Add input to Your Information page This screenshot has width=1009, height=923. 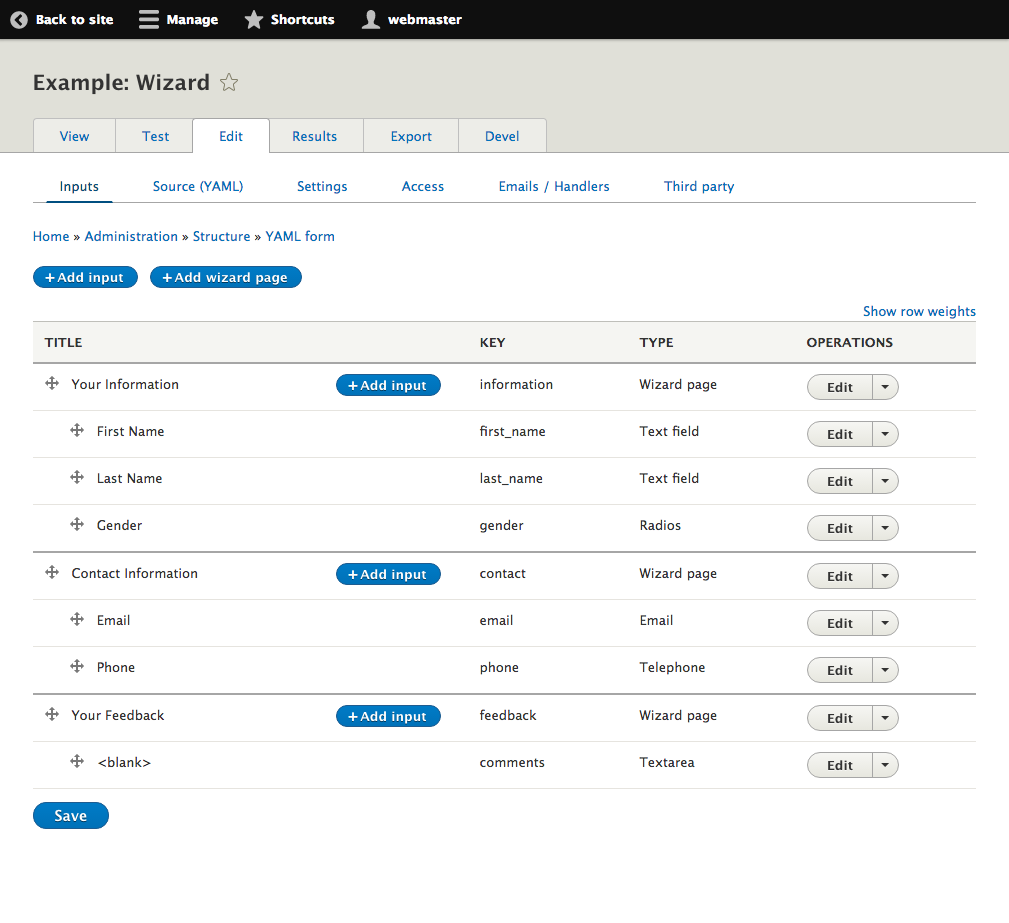click(x=388, y=385)
